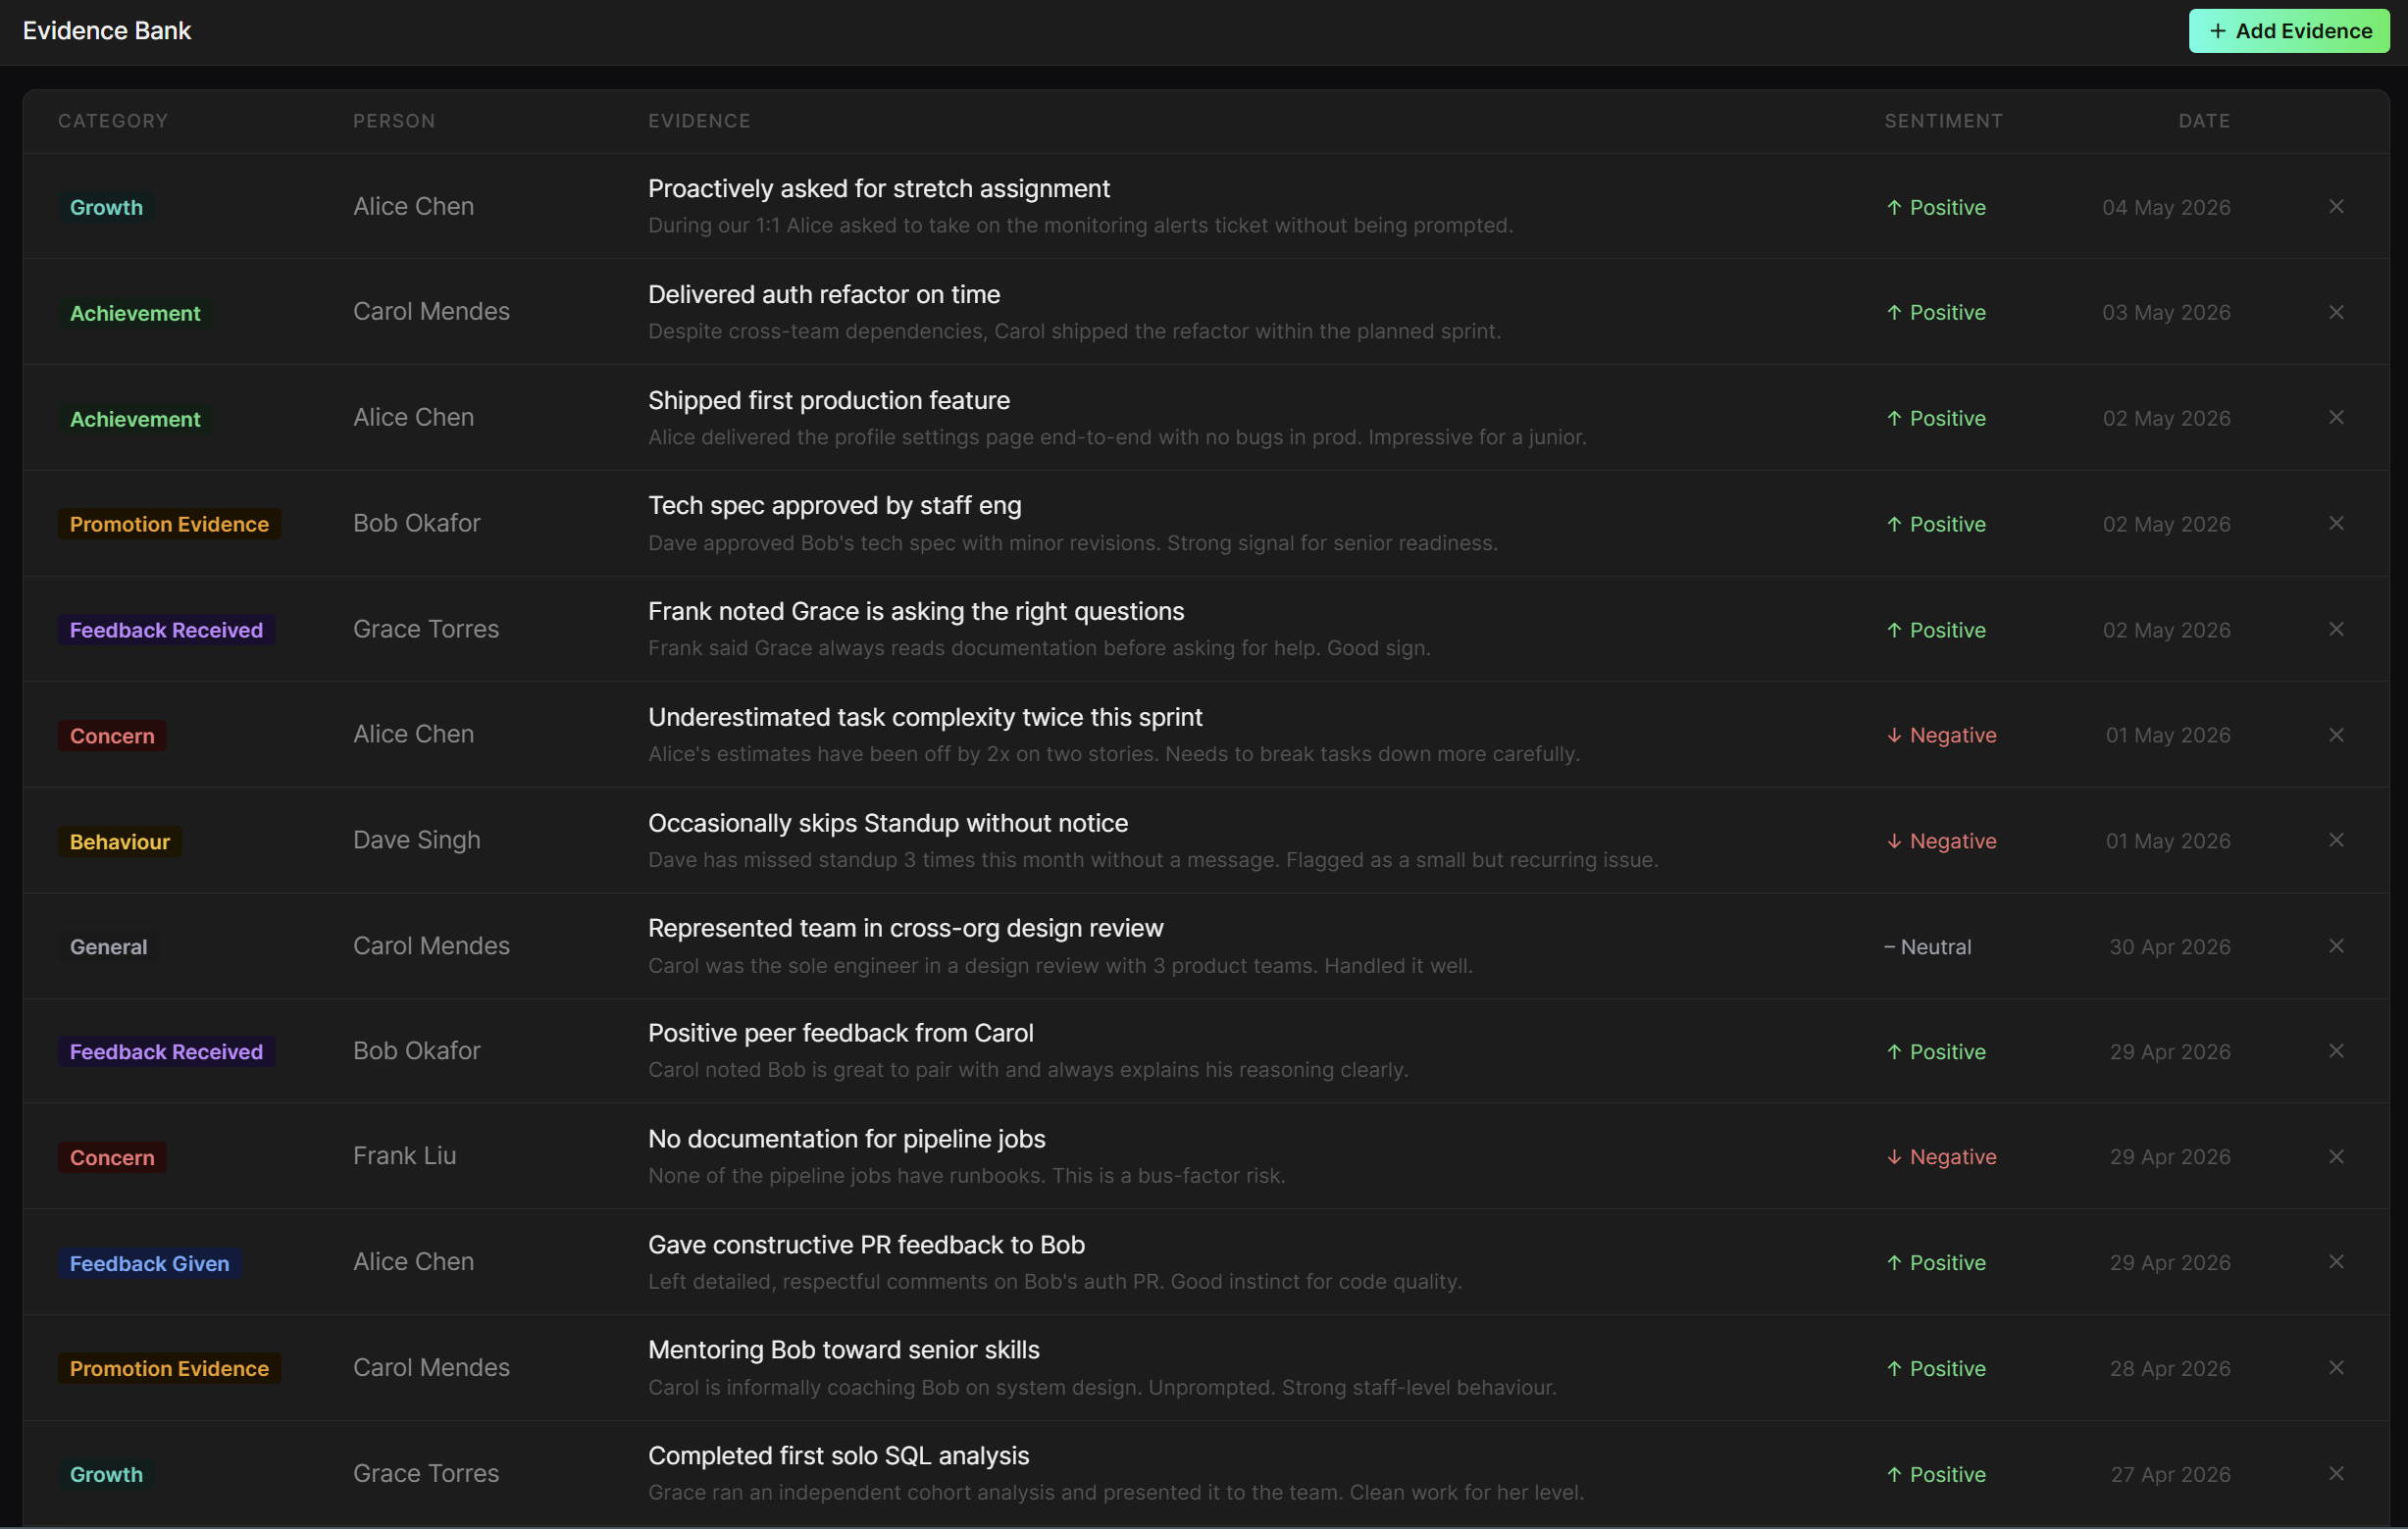Click the Neutral sentiment indicator

(x=1927, y=947)
